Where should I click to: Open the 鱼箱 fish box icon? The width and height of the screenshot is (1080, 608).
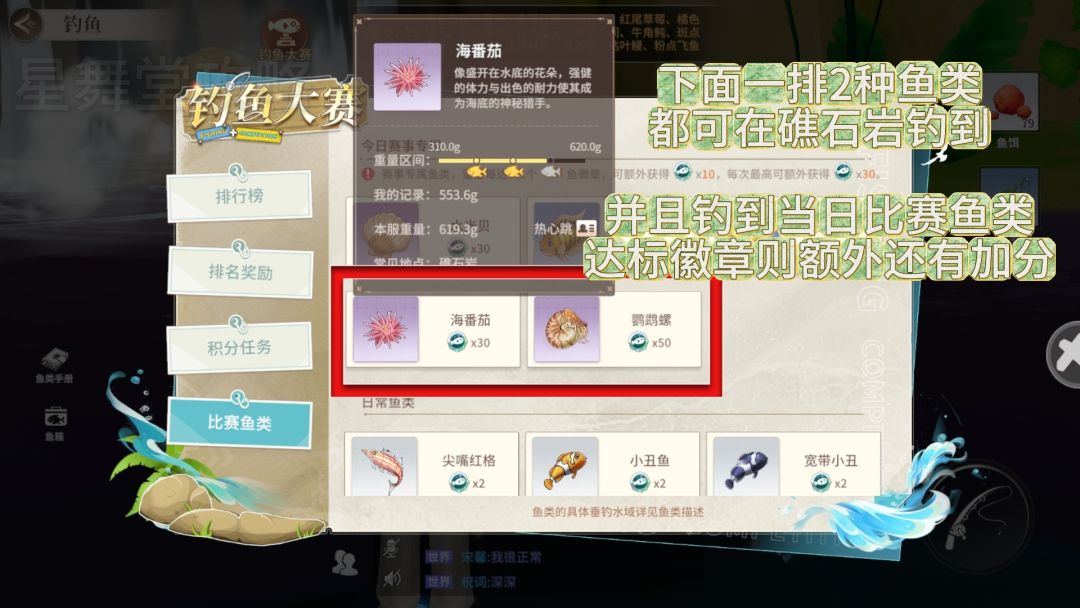(x=54, y=423)
